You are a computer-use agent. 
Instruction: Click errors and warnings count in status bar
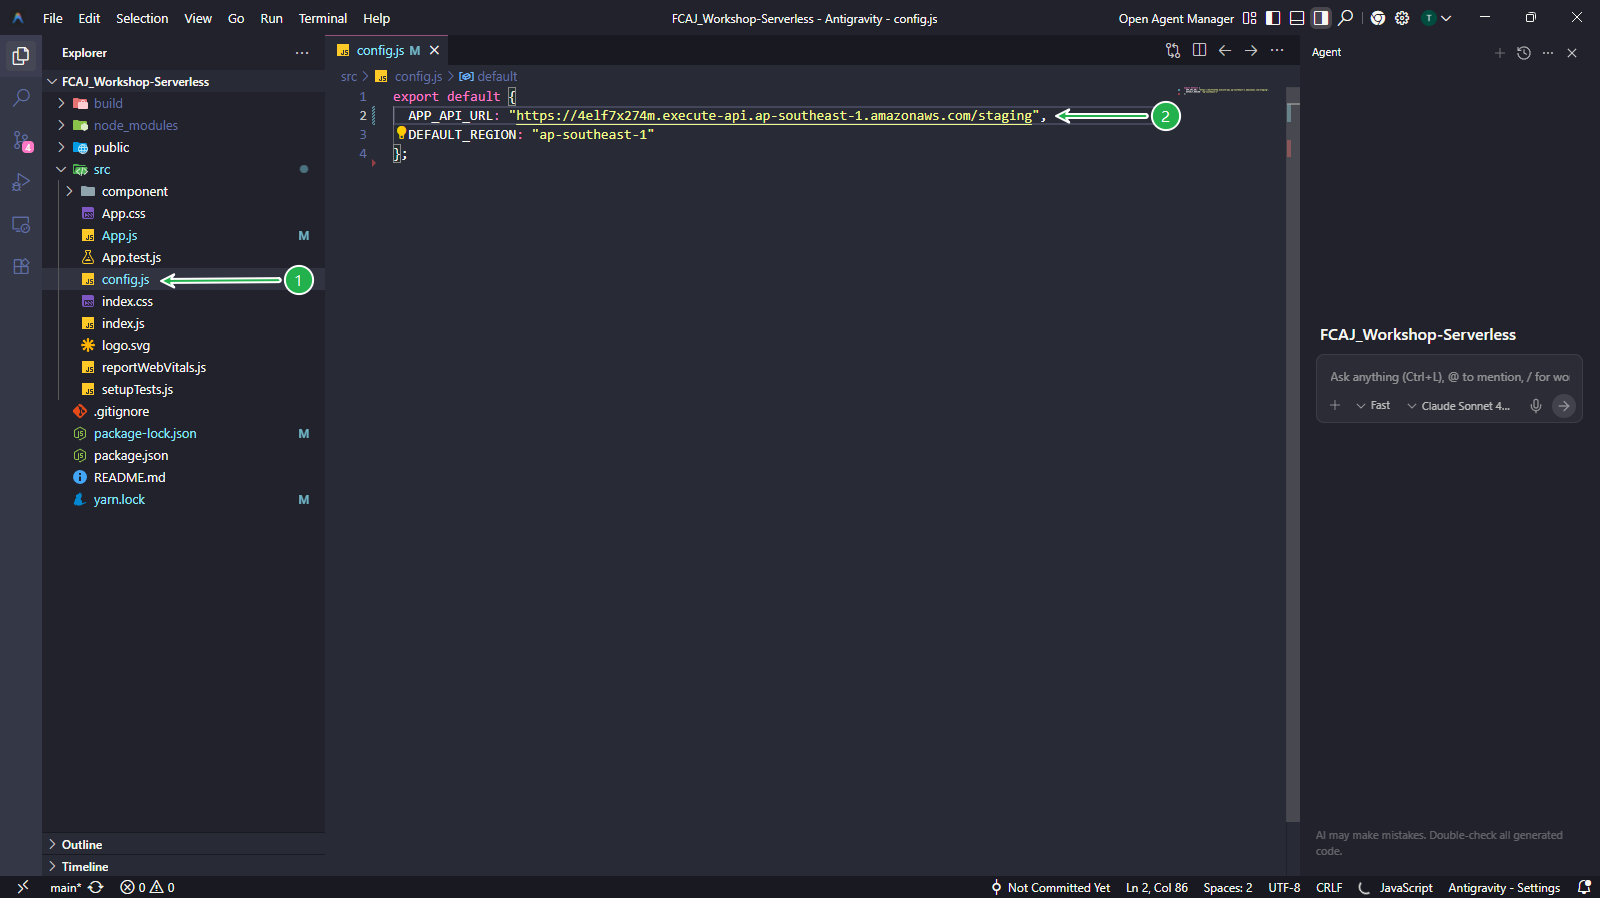pyautogui.click(x=147, y=887)
